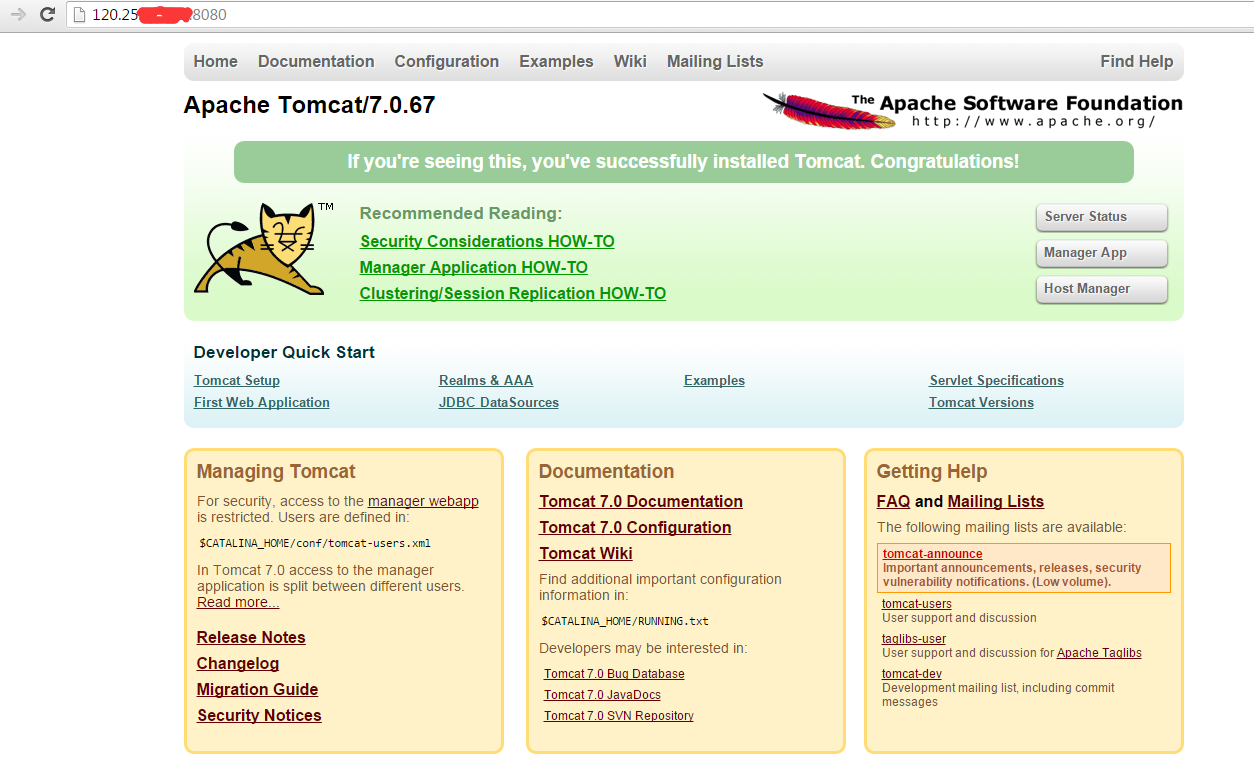1254x782 pixels.
Task: Open Examples link under Developer Quick Start
Action: pyautogui.click(x=714, y=380)
